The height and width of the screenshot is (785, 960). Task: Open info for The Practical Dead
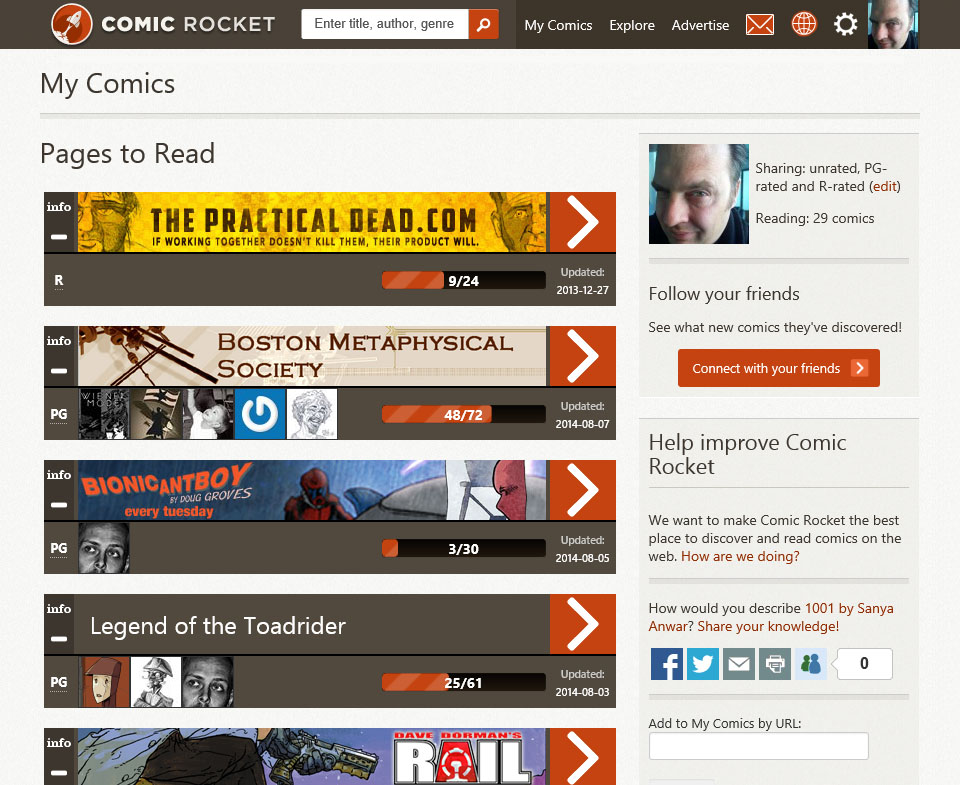point(59,207)
